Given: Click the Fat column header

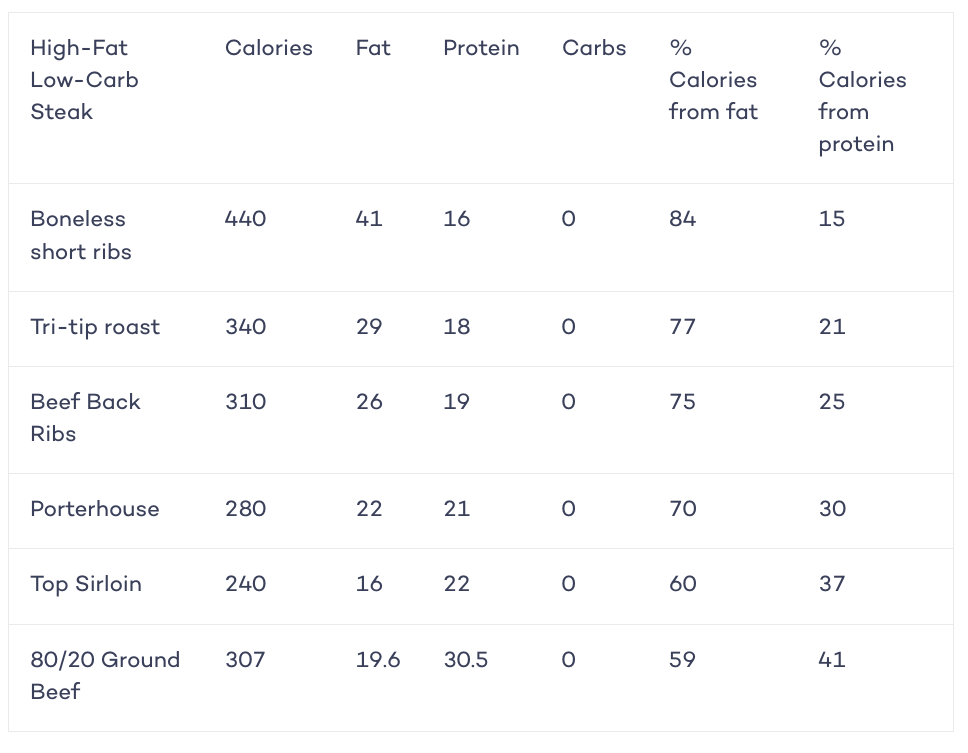Looking at the screenshot, I should (373, 48).
